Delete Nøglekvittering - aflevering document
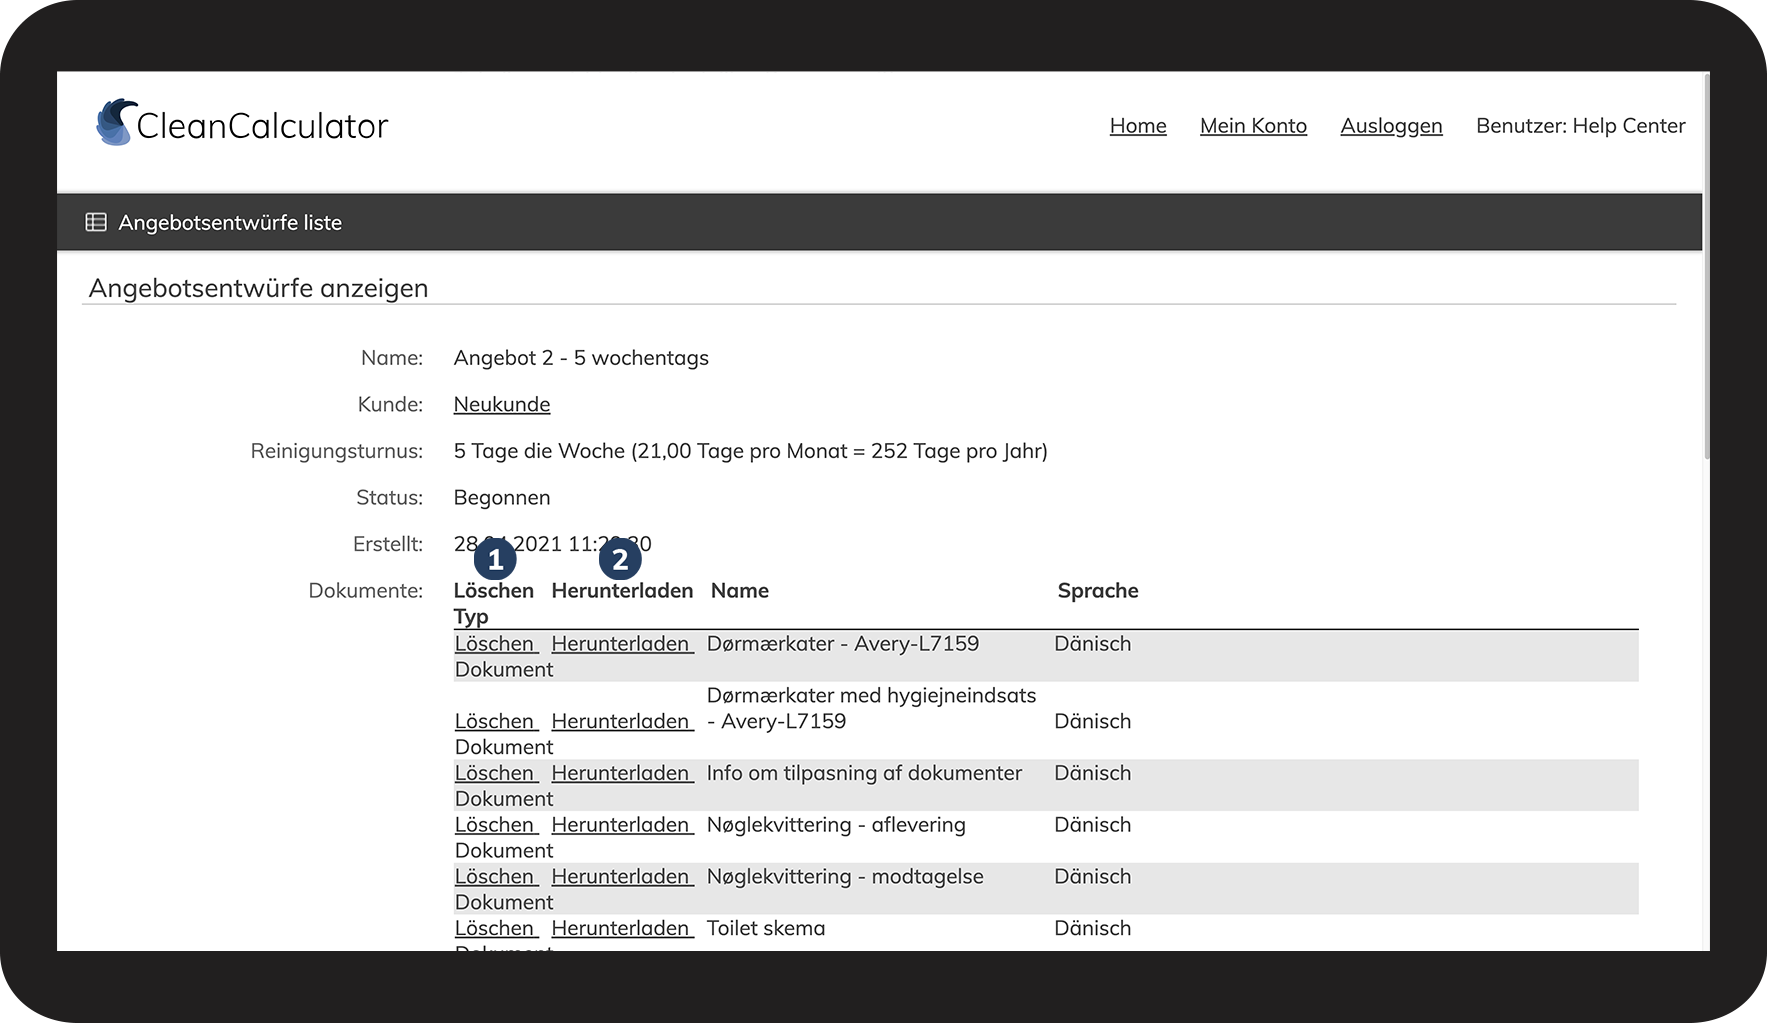Viewport: 1767px width, 1023px height. pyautogui.click(x=496, y=825)
